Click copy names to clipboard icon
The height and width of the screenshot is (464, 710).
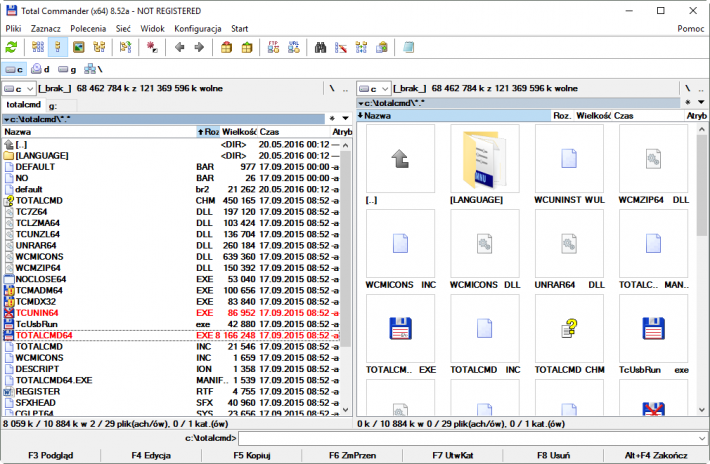pyautogui.click(x=382, y=47)
